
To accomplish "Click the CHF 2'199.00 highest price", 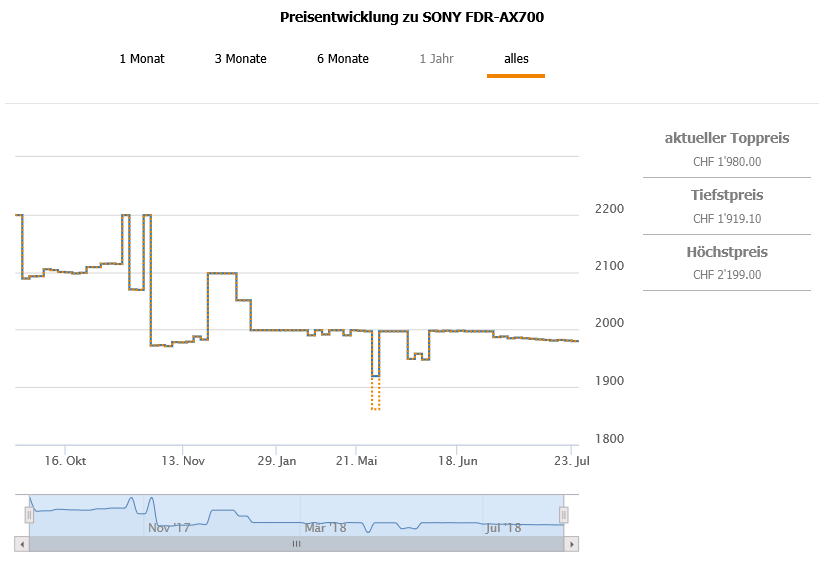I will 727,275.
